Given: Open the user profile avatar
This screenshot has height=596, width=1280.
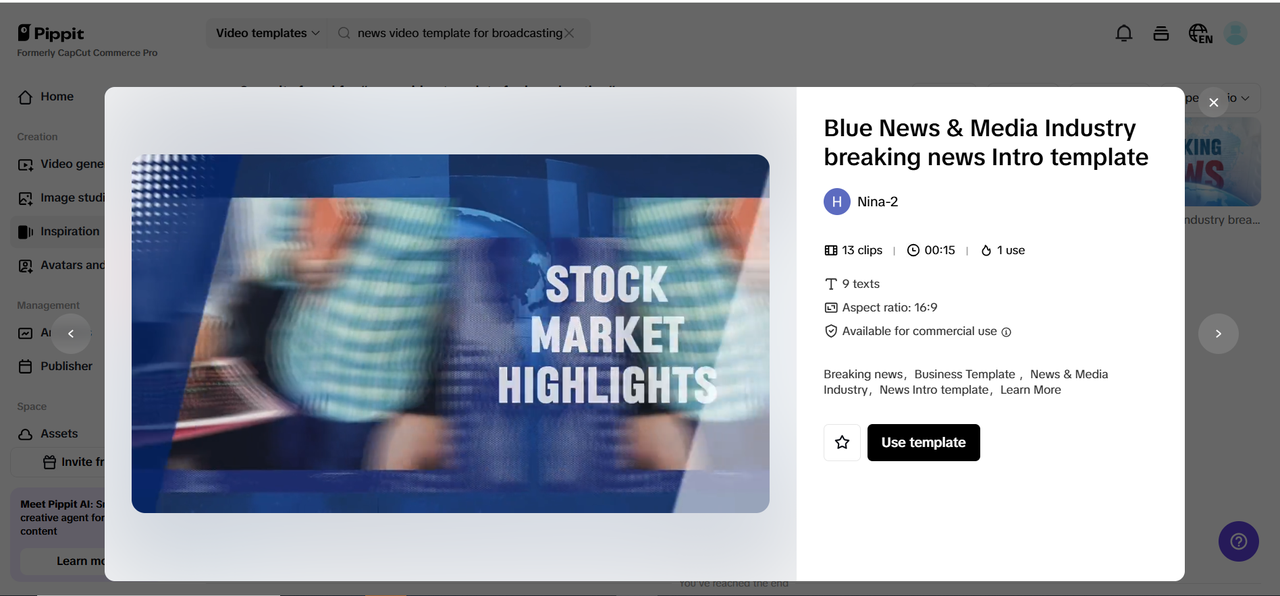Looking at the screenshot, I should pos(1236,33).
